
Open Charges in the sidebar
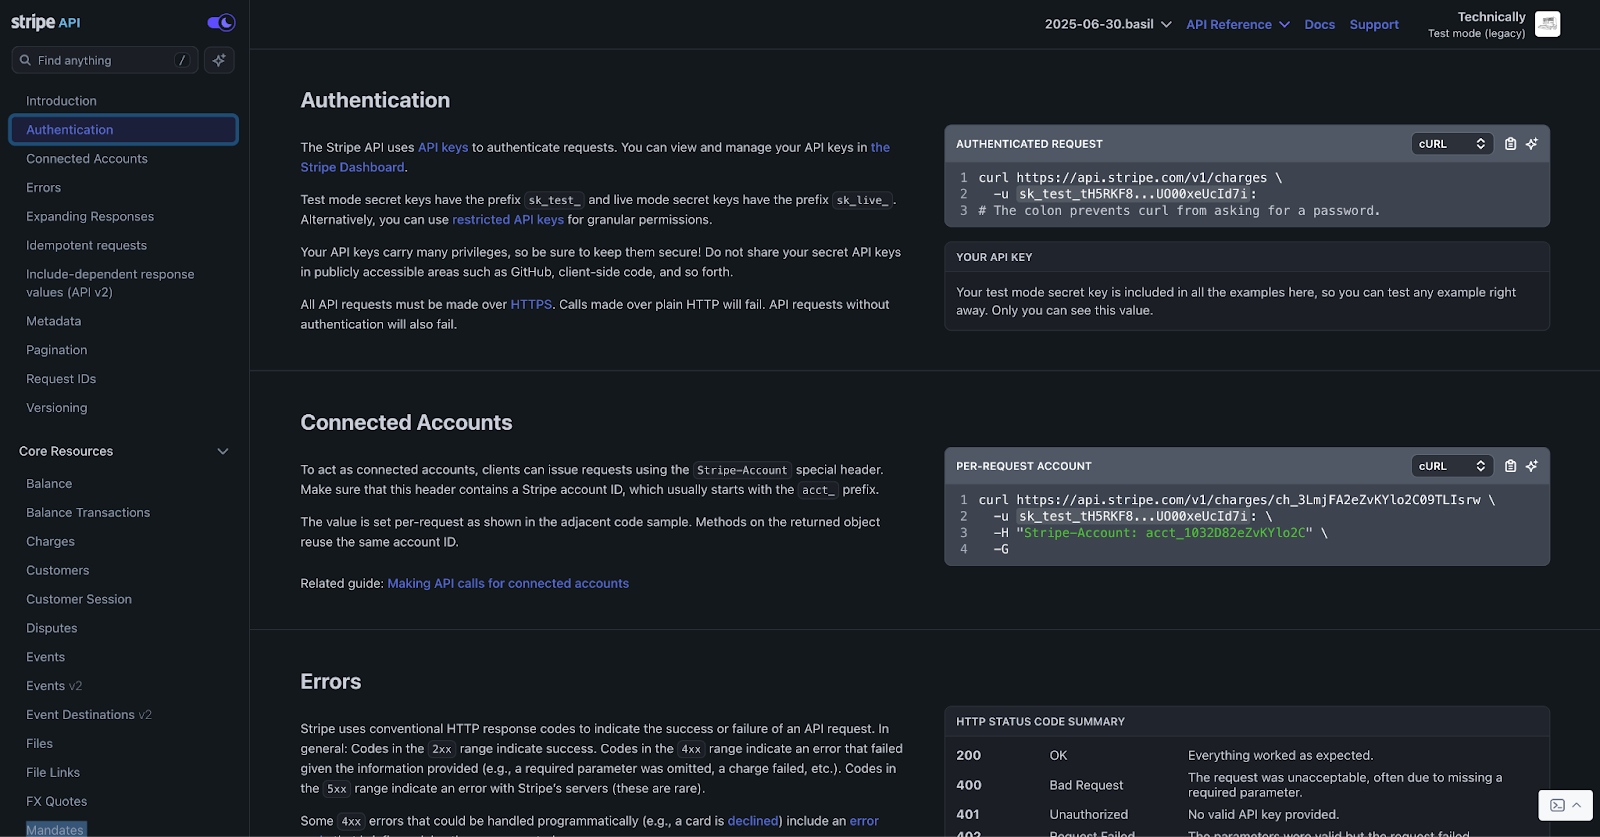coord(51,542)
